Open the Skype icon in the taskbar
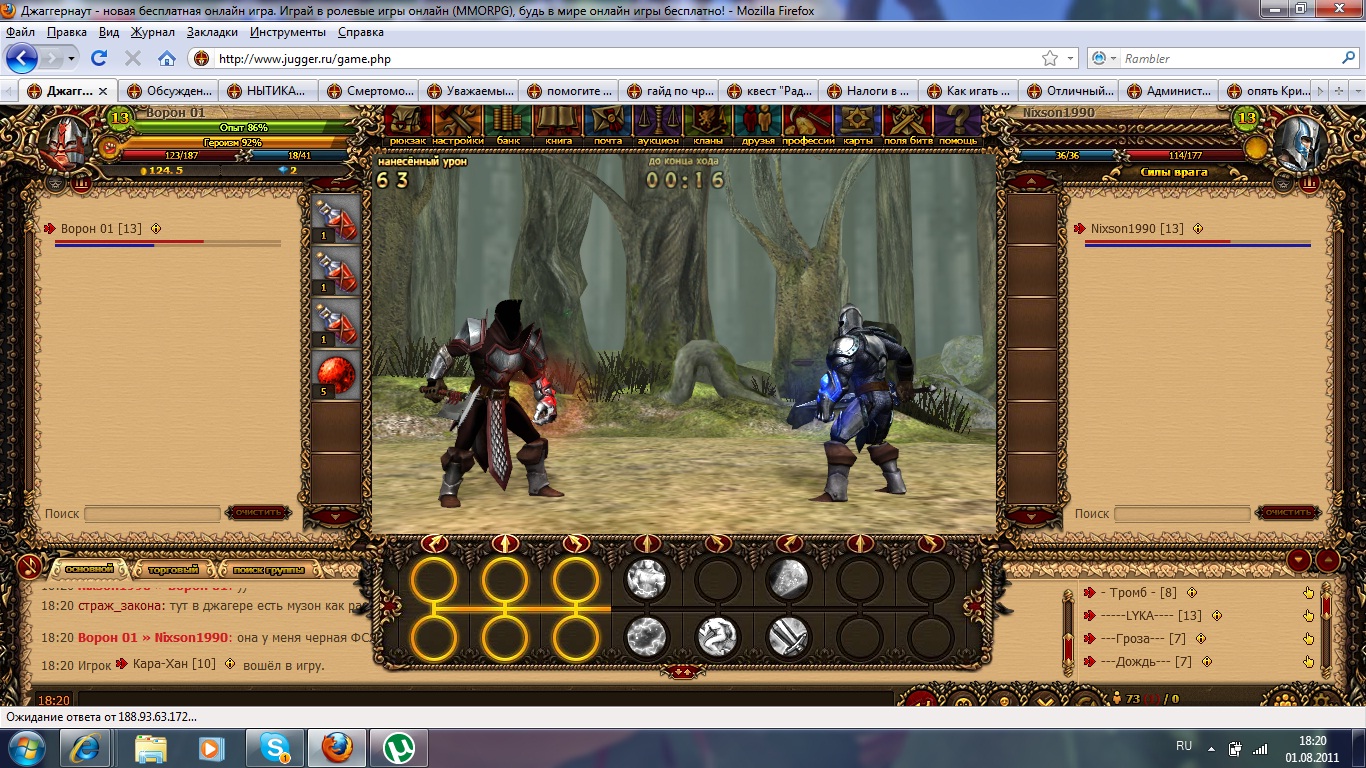The height and width of the screenshot is (768, 1366). (274, 747)
